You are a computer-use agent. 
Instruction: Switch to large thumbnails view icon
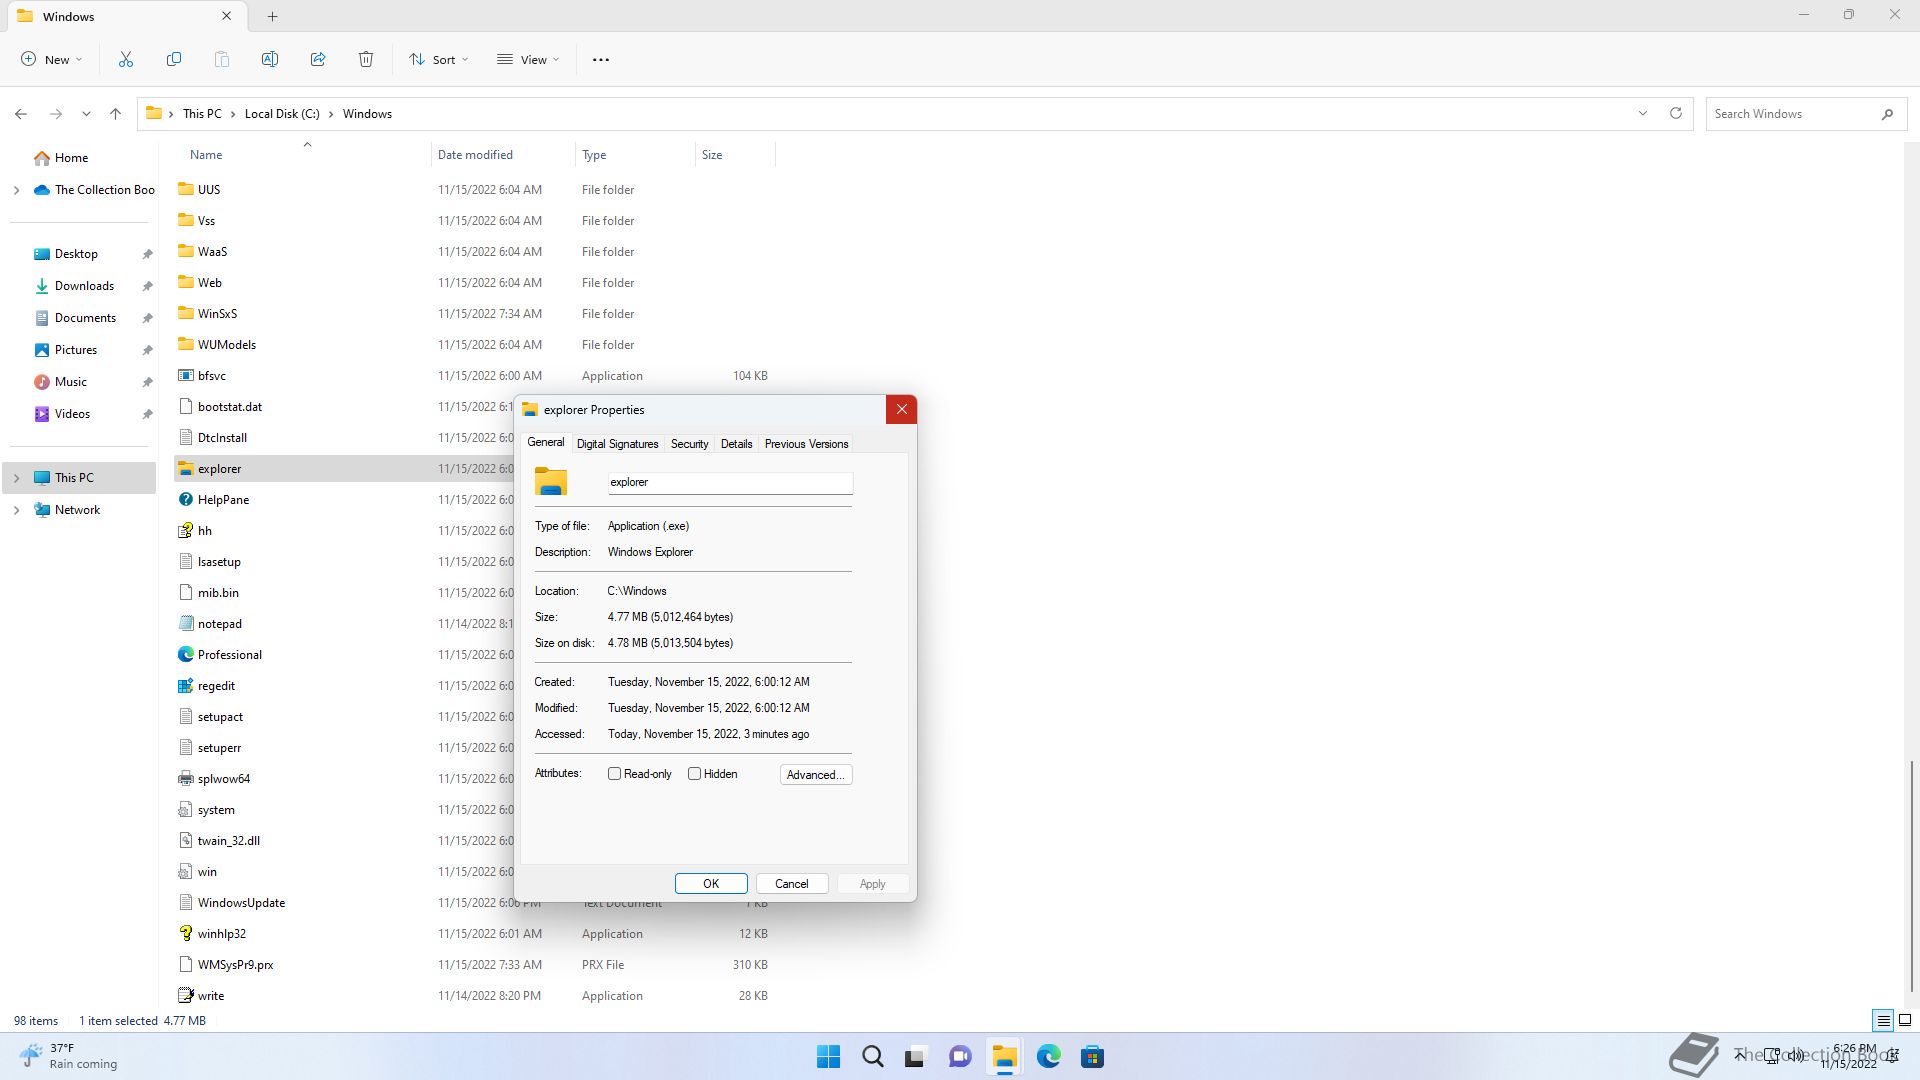(x=1905, y=1021)
